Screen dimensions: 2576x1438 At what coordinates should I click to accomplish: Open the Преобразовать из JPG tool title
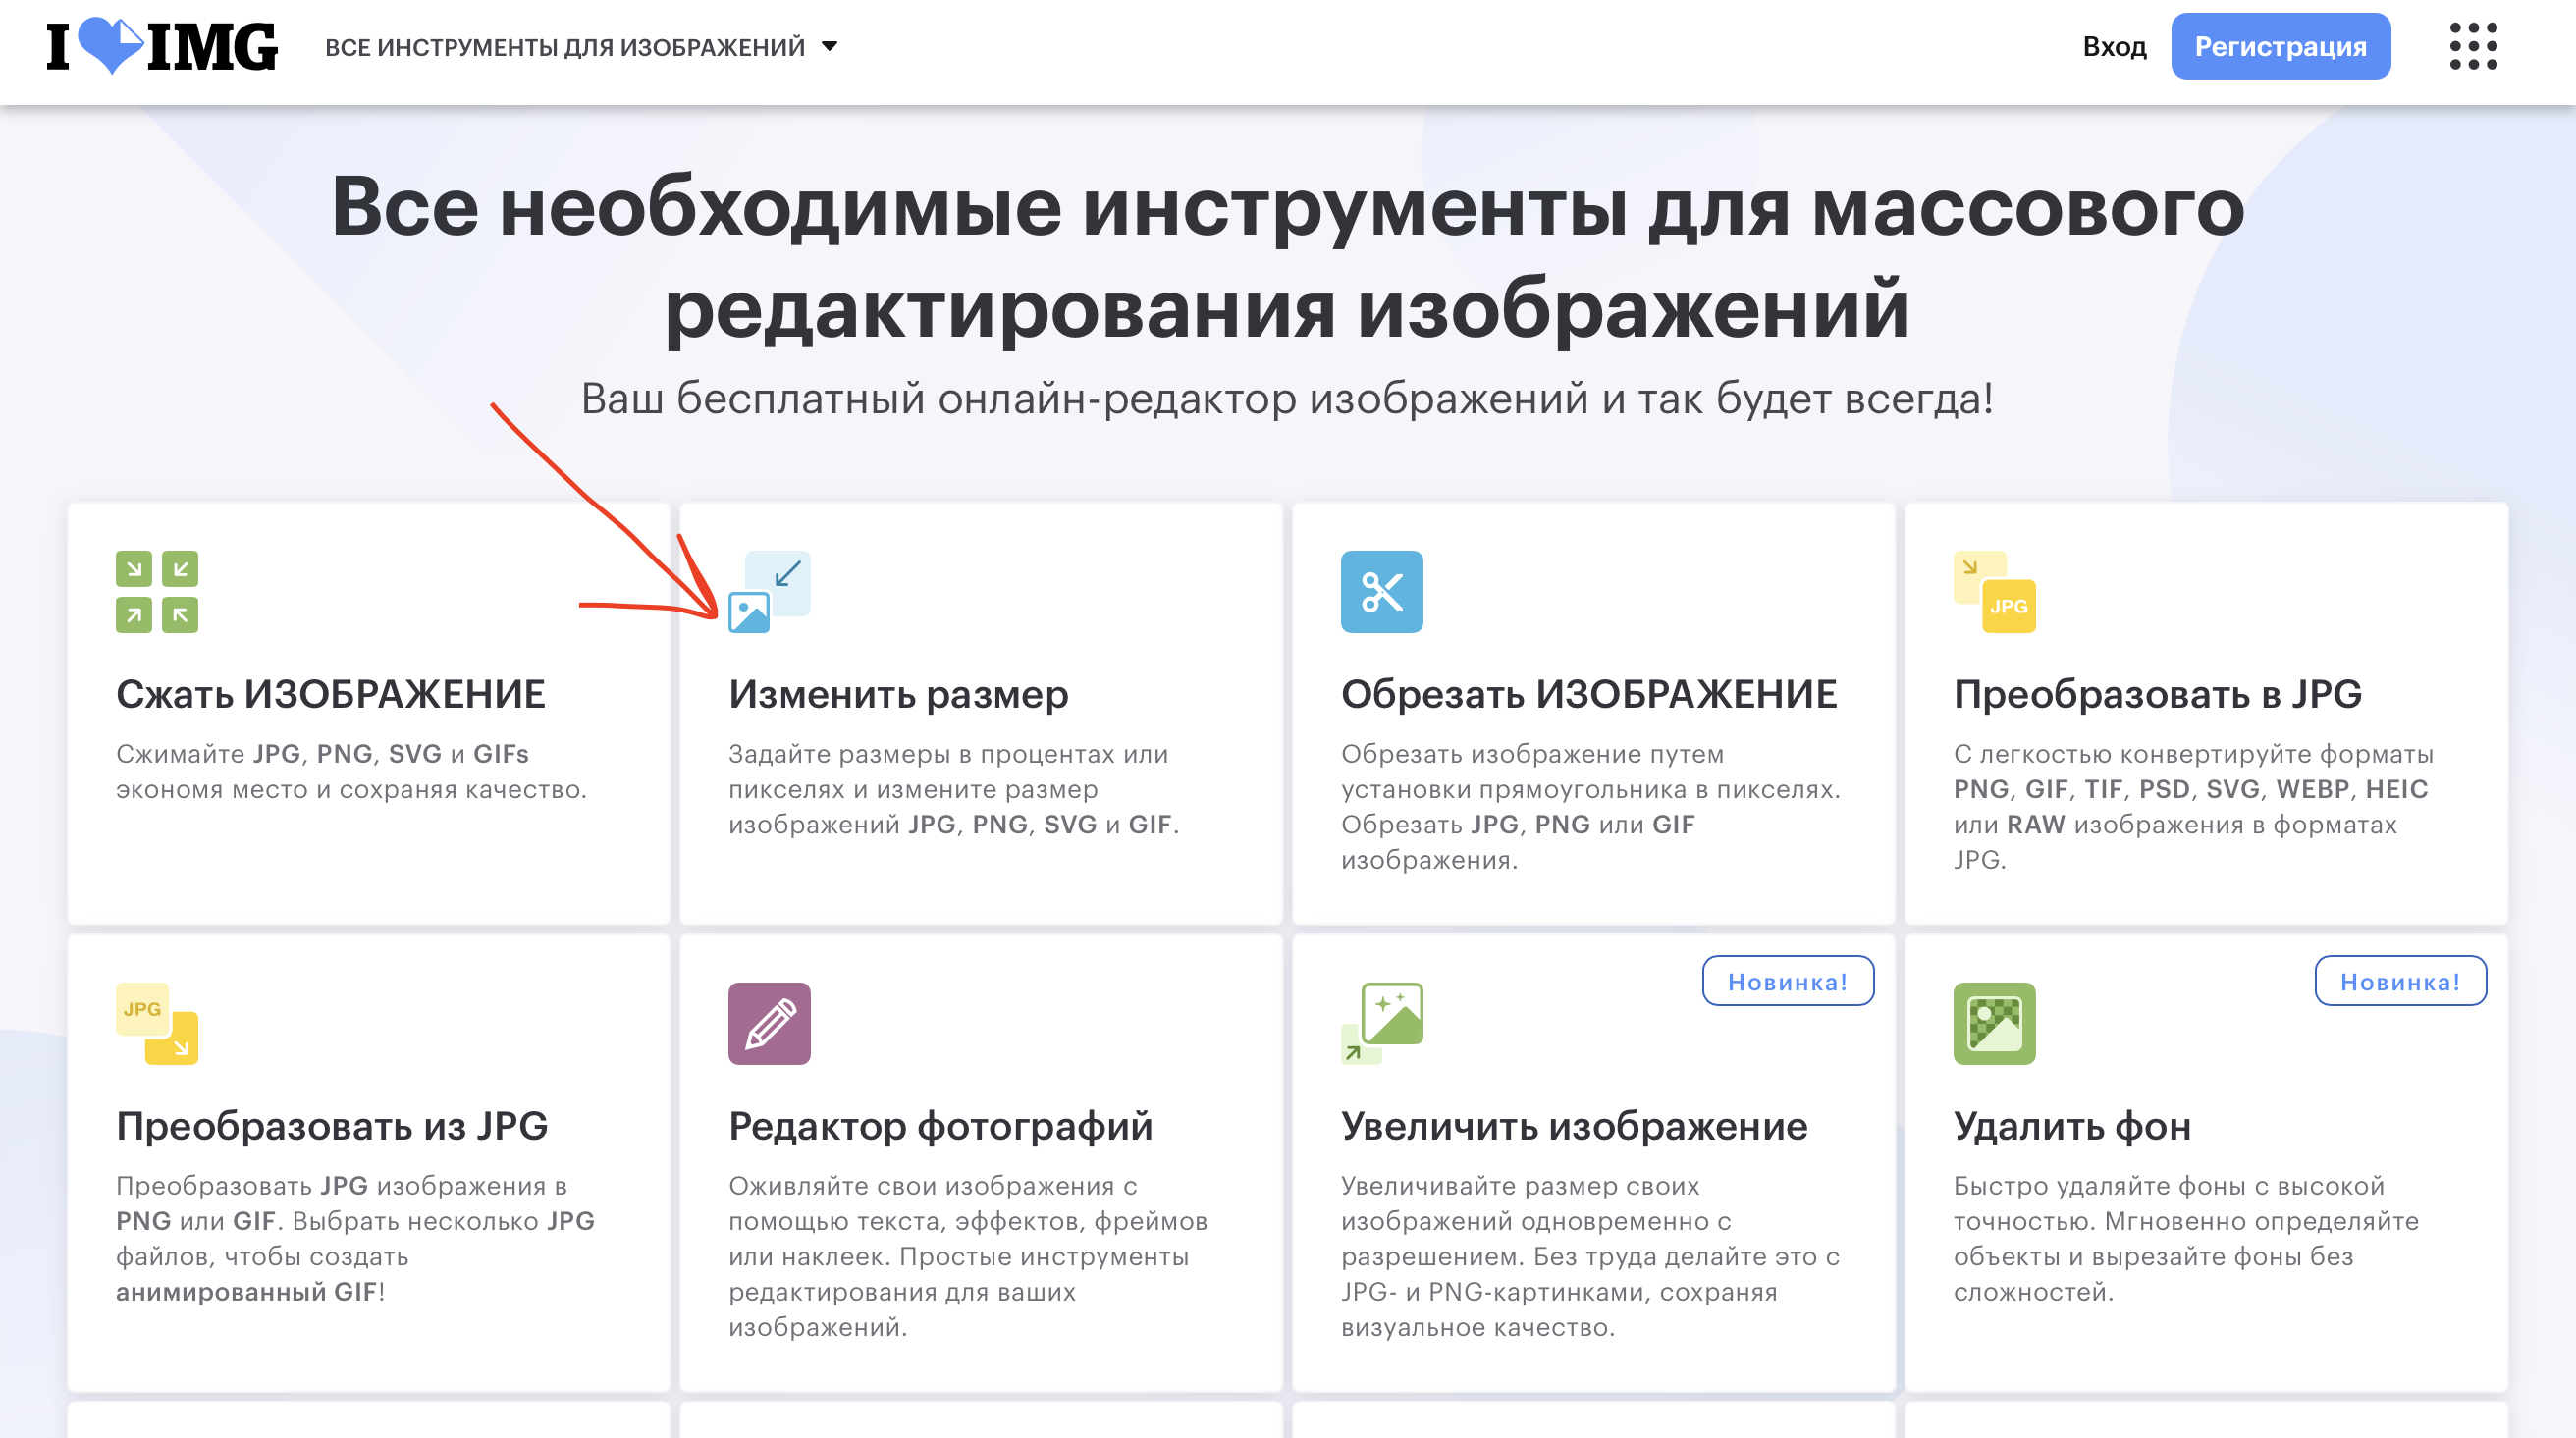(x=332, y=1127)
